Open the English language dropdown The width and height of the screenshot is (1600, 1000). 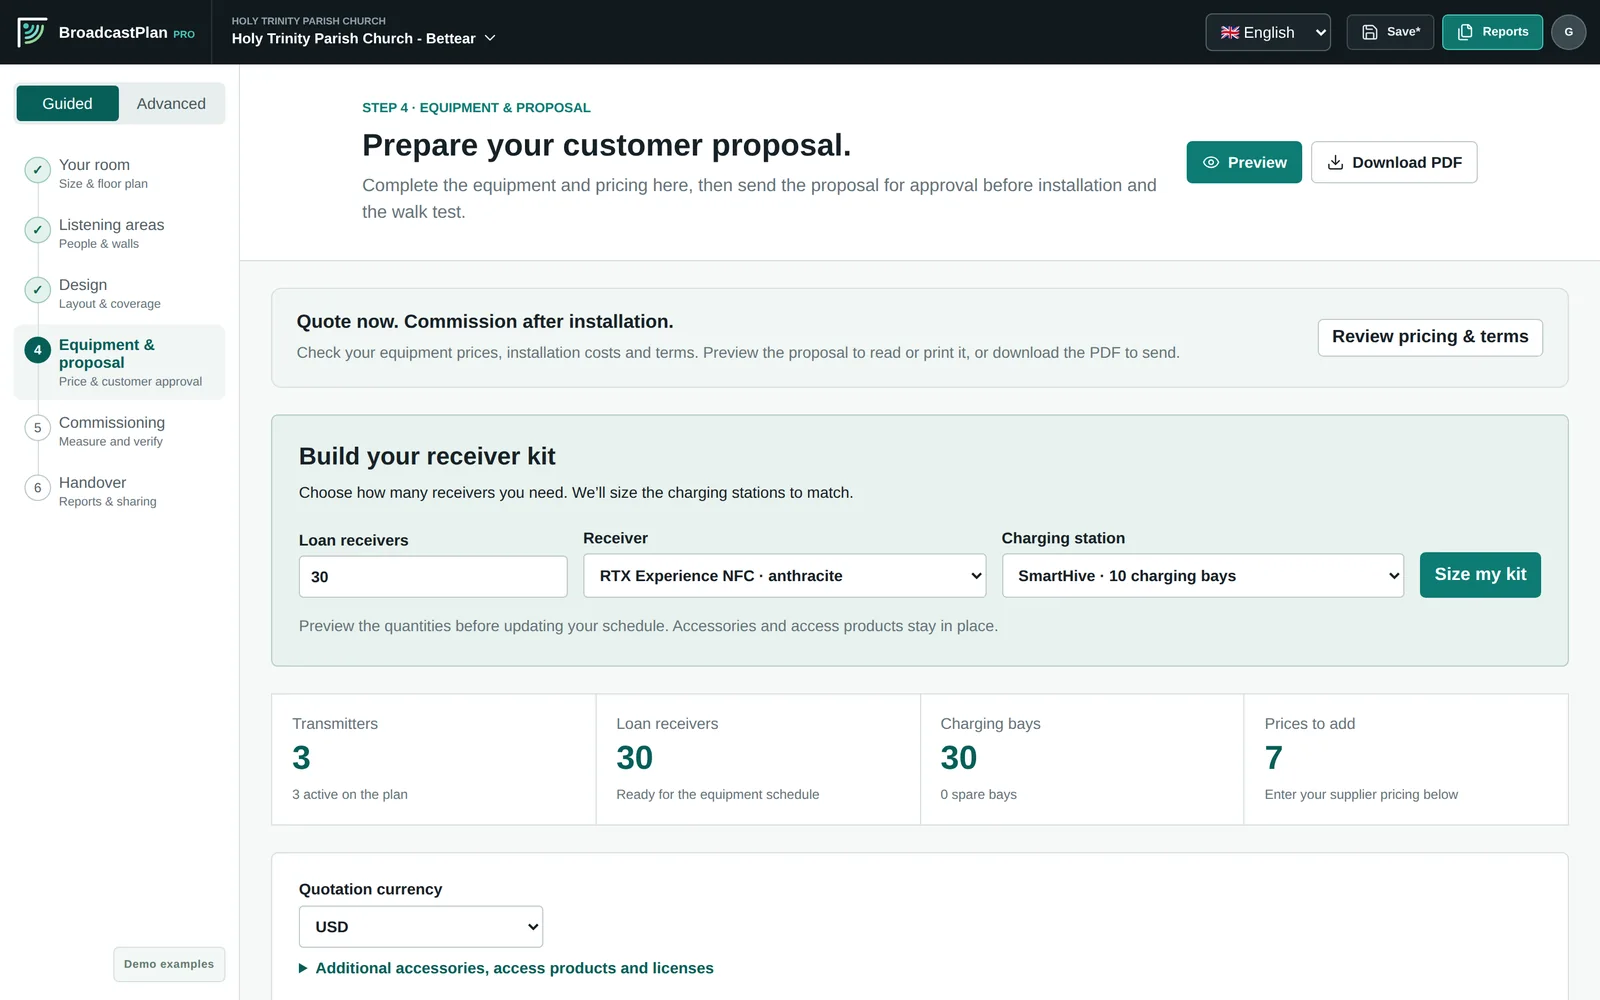click(x=1268, y=32)
